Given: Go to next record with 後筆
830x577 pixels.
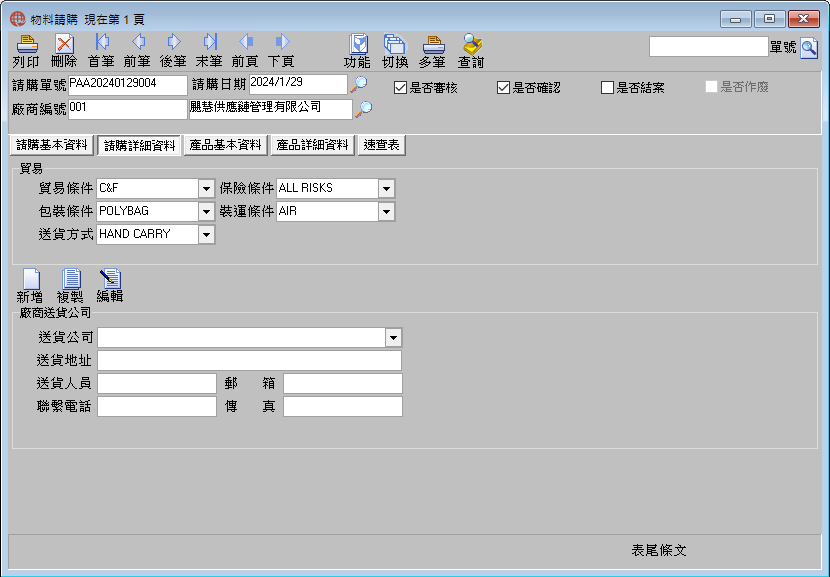Looking at the screenshot, I should point(174,51).
